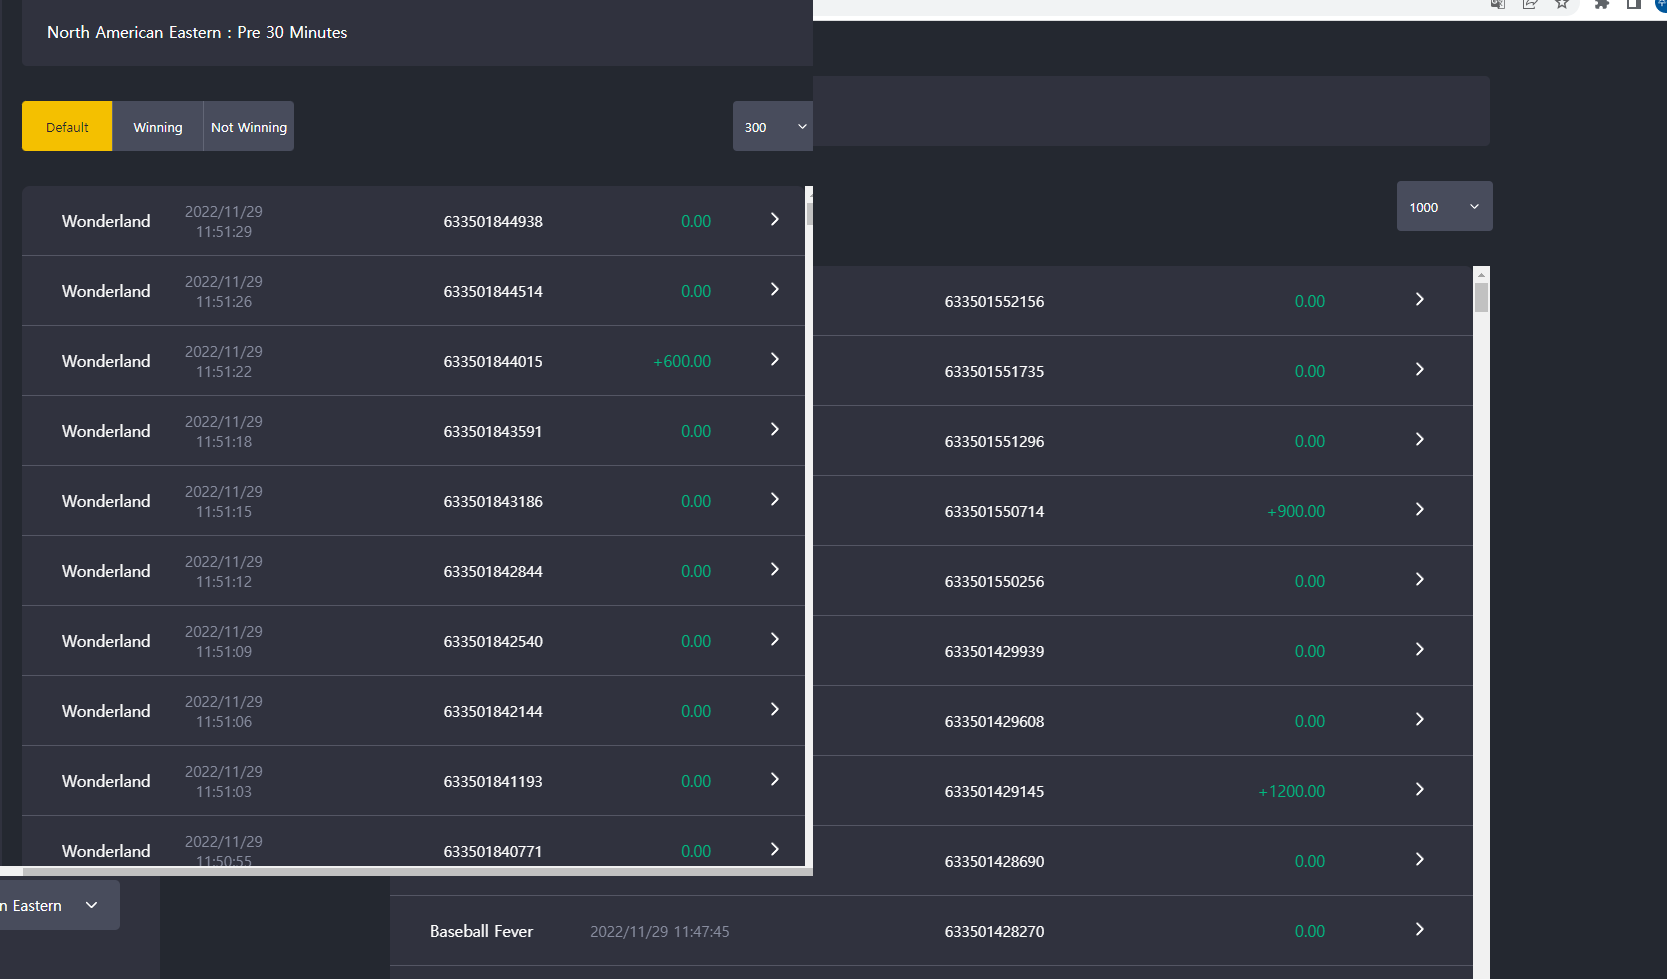This screenshot has width=1667, height=979.
Task: Click the browser bookmark star icon
Action: (x=1562, y=4)
